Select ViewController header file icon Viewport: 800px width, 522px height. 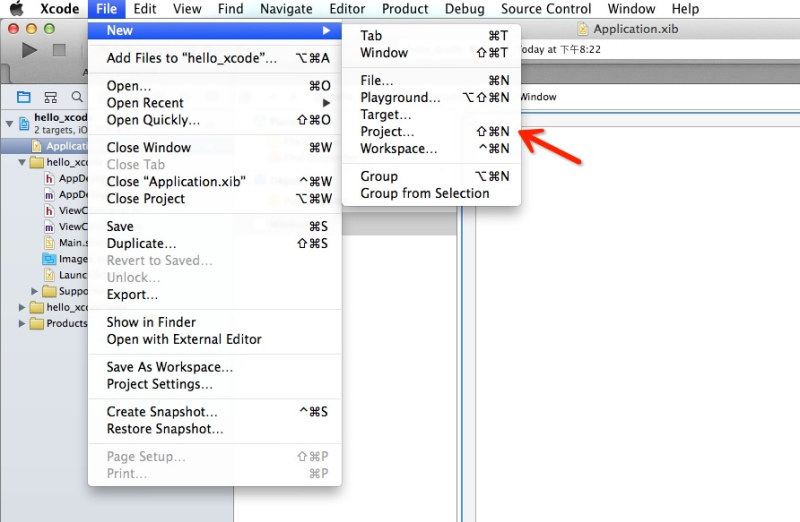[49, 210]
